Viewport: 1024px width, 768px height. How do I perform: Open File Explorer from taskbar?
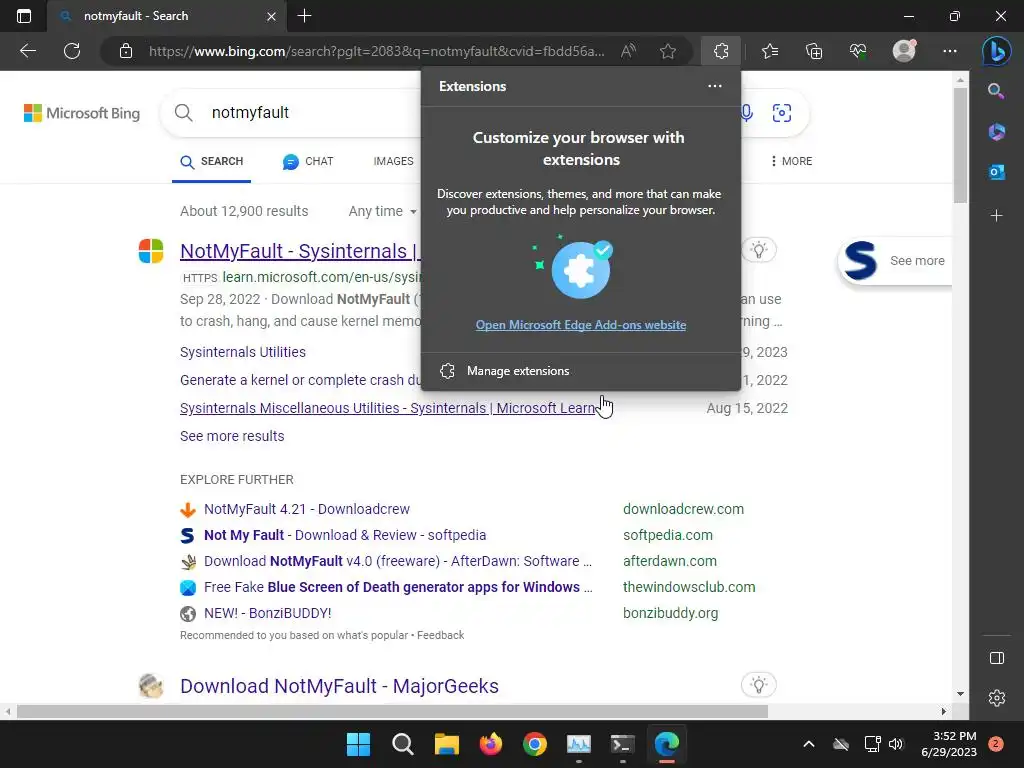pos(447,744)
